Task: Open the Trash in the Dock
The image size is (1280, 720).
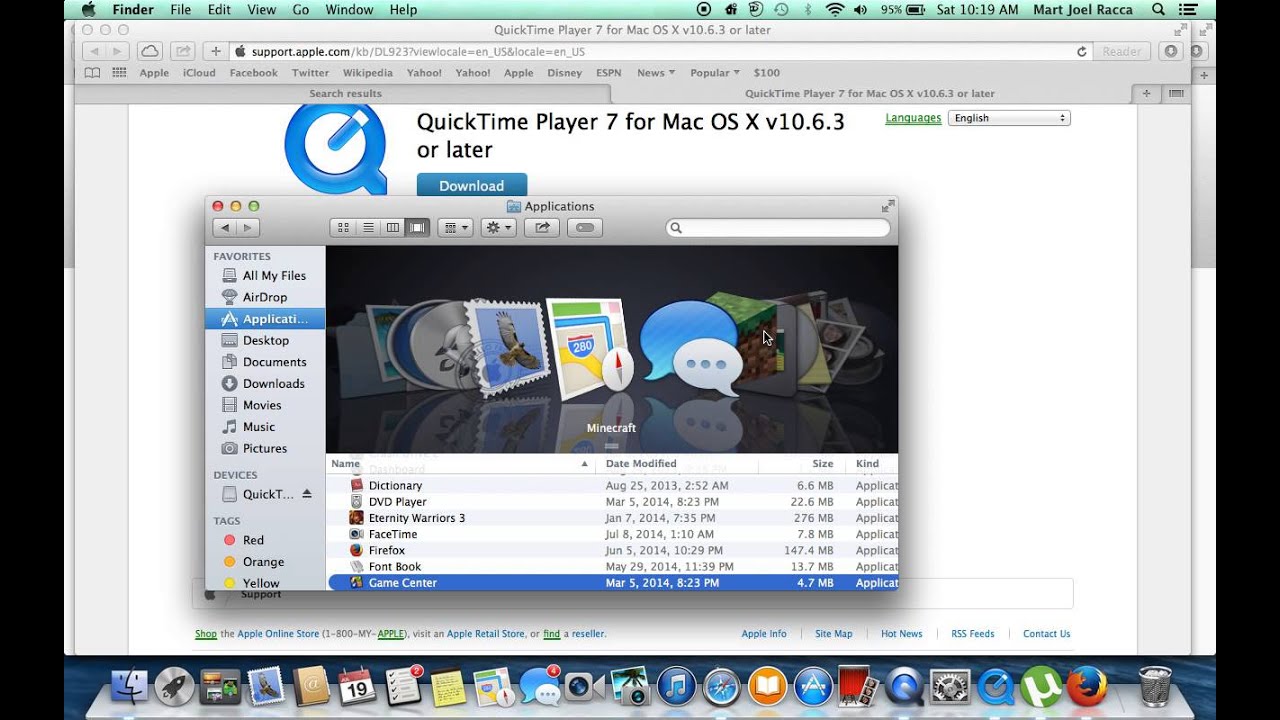Action: pyautogui.click(x=1155, y=686)
